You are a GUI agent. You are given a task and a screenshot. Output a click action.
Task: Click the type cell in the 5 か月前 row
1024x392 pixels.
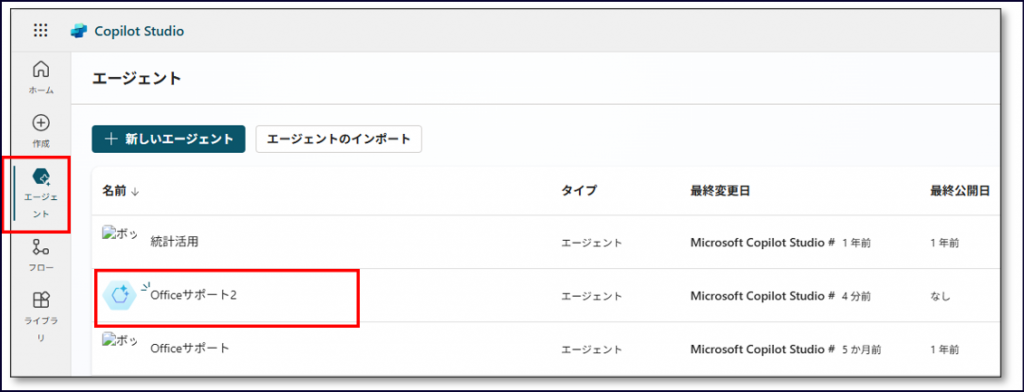592,350
